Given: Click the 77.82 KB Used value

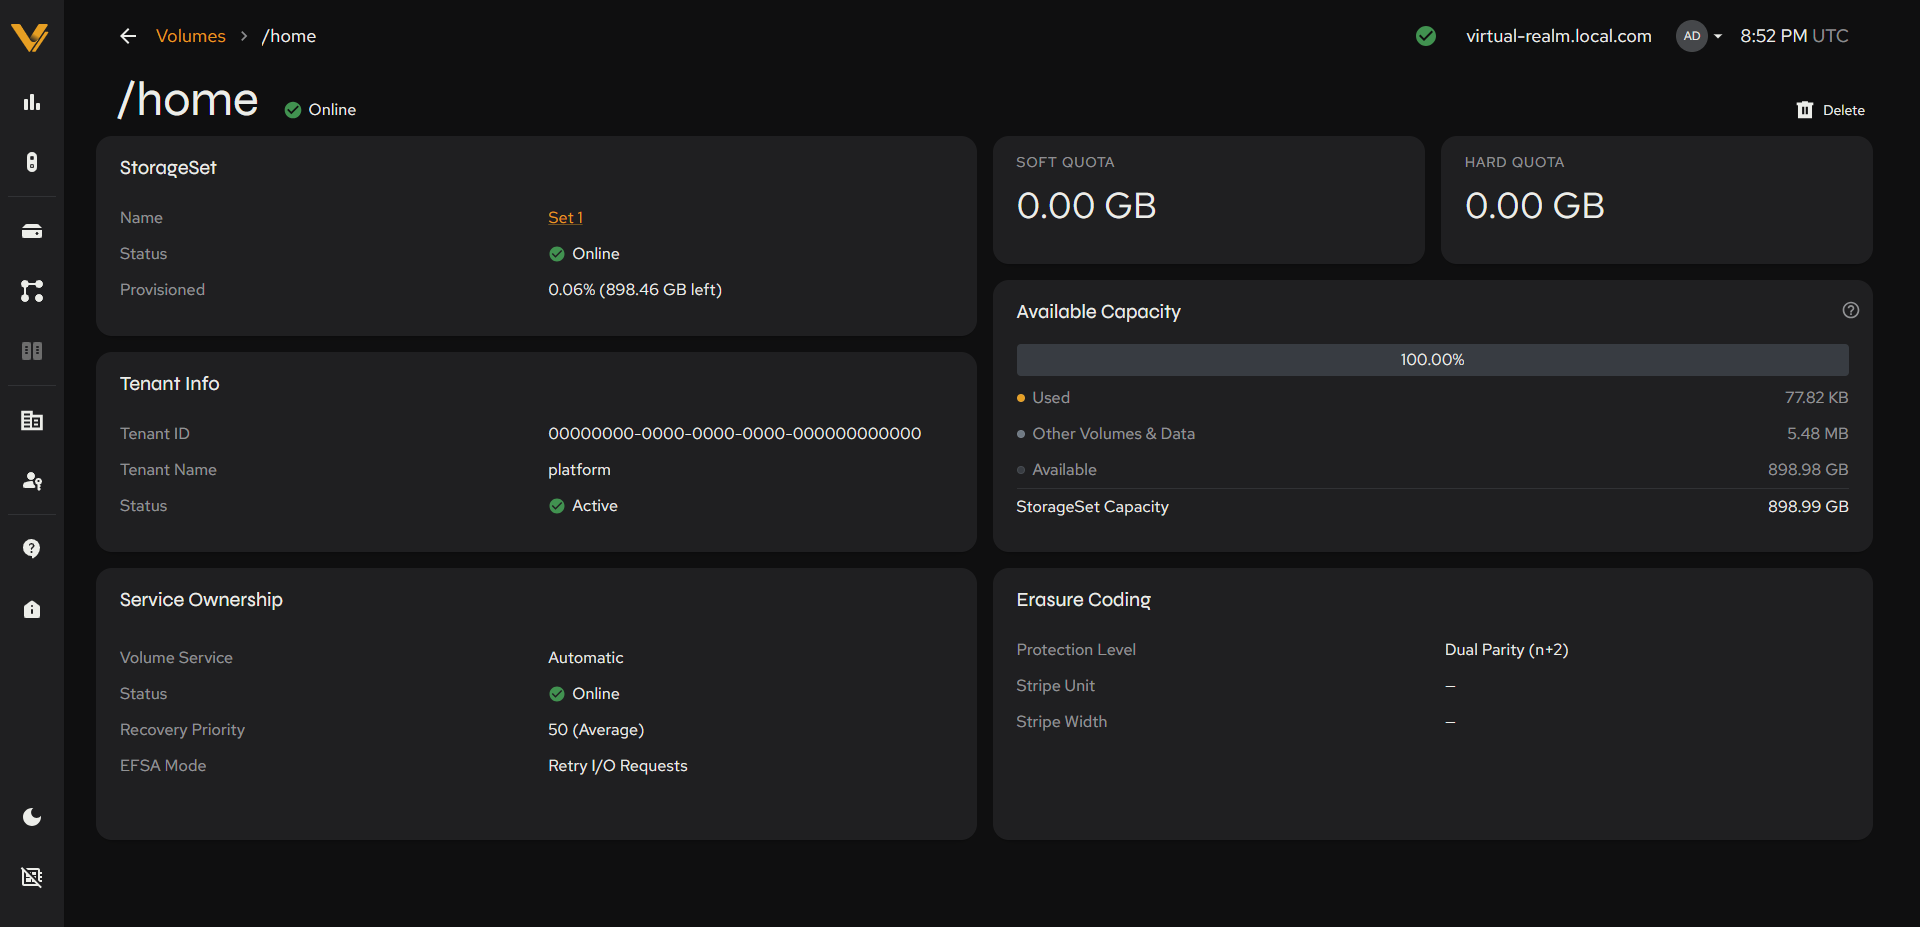Looking at the screenshot, I should click(1816, 397).
